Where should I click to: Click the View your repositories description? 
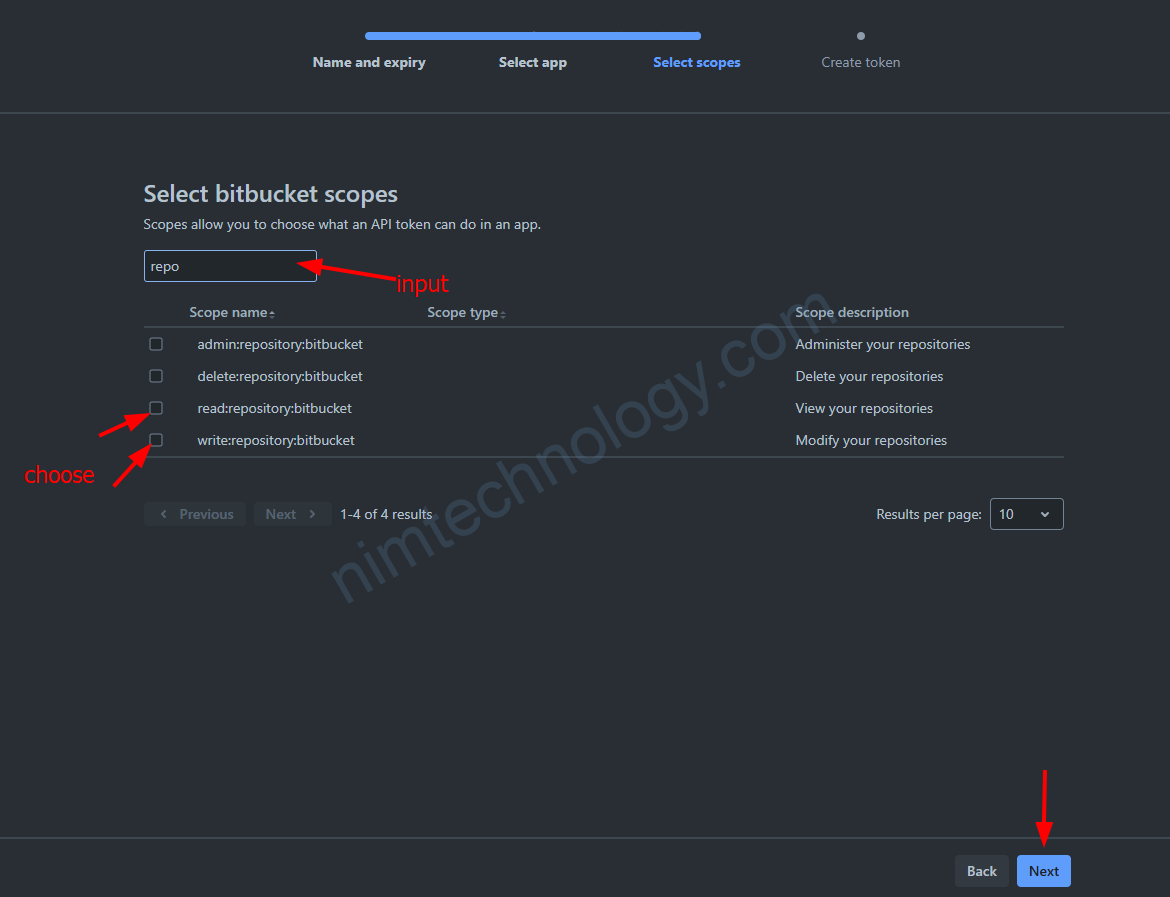(x=864, y=408)
